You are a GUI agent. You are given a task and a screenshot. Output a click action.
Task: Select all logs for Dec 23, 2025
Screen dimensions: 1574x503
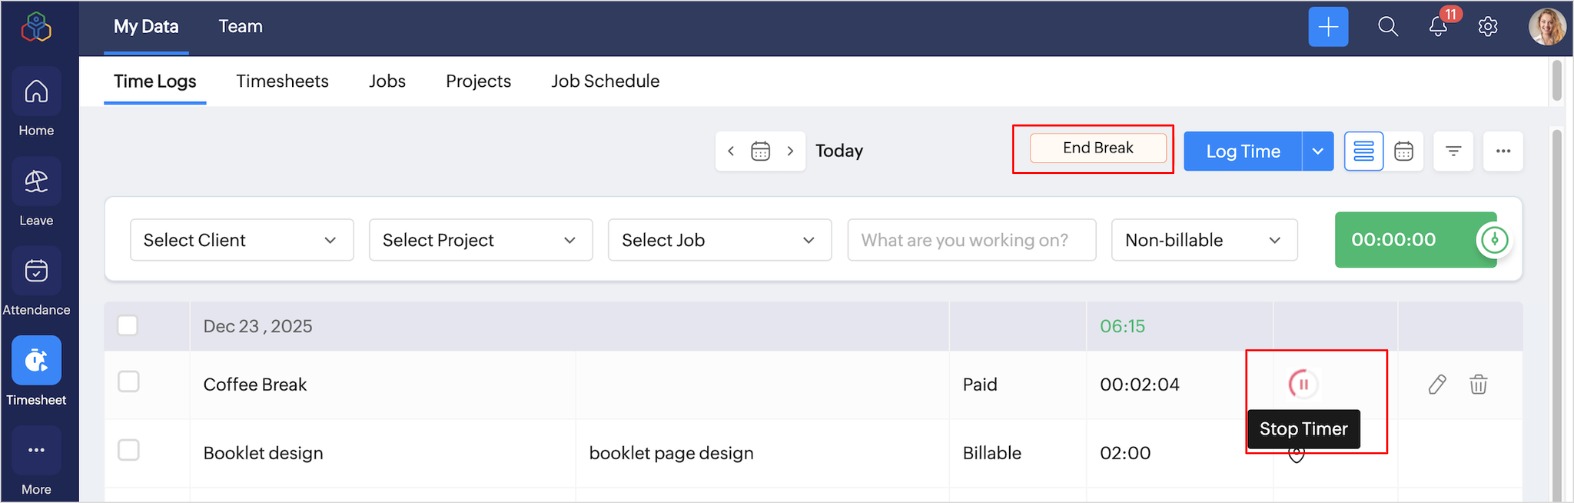click(x=128, y=326)
